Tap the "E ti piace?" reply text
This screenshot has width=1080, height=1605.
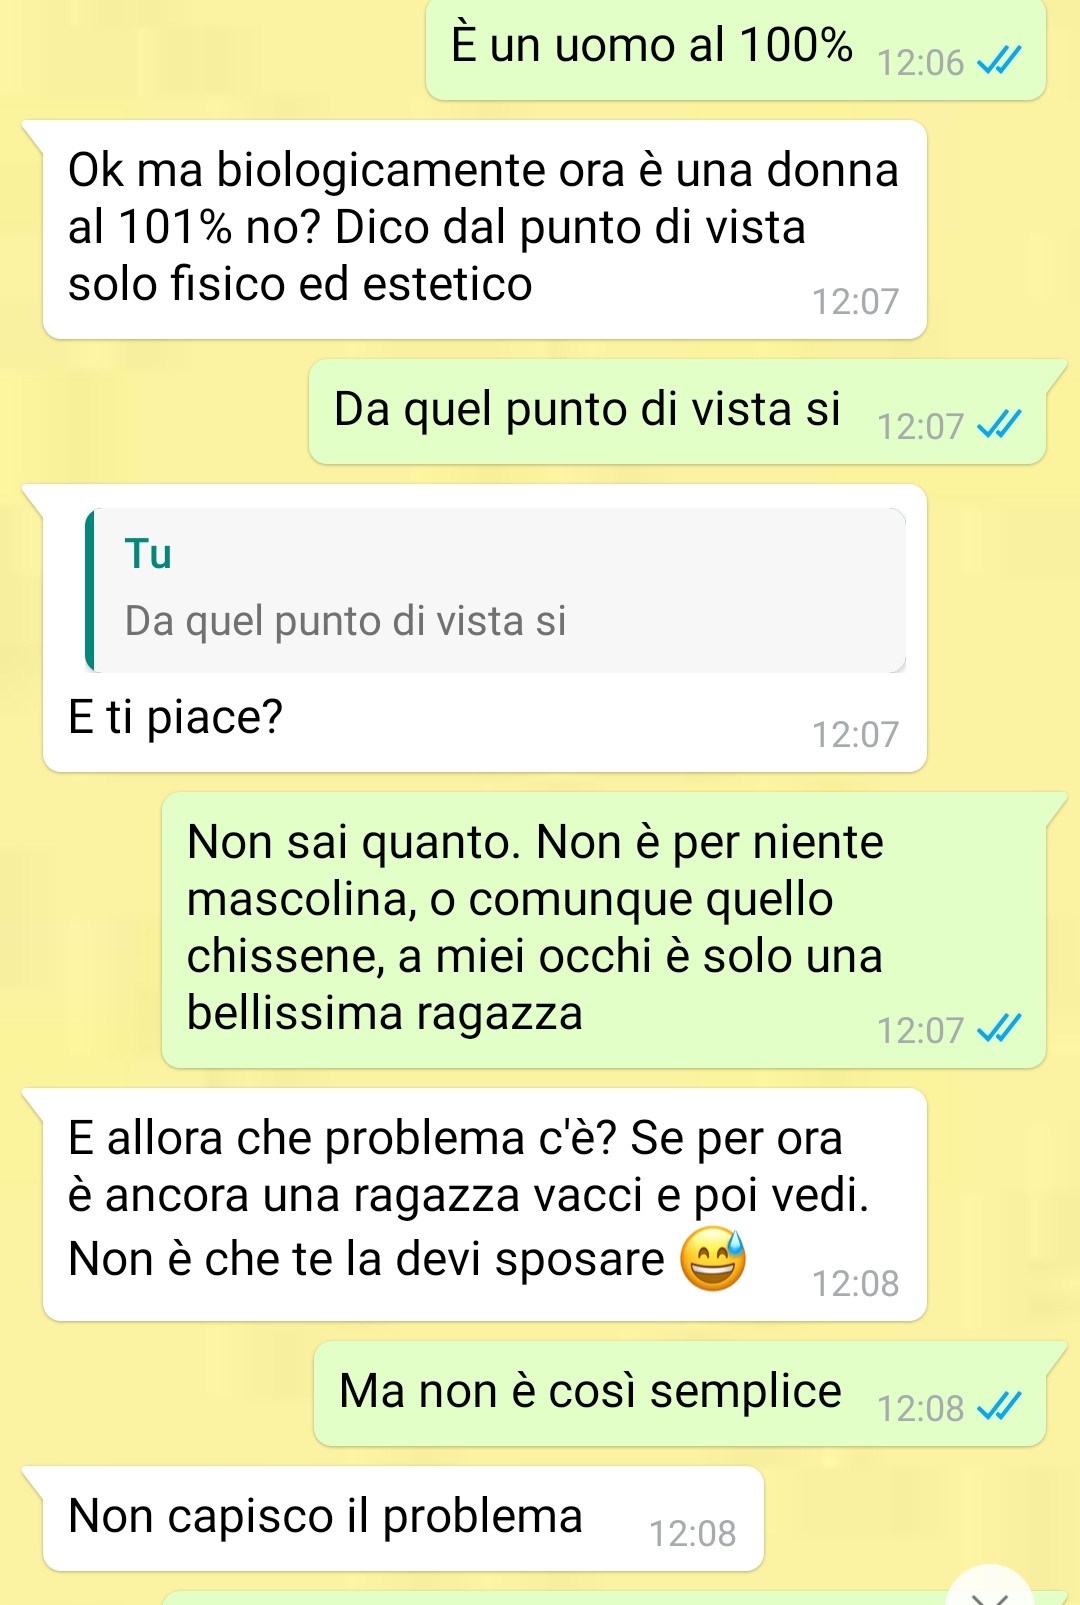pos(176,717)
